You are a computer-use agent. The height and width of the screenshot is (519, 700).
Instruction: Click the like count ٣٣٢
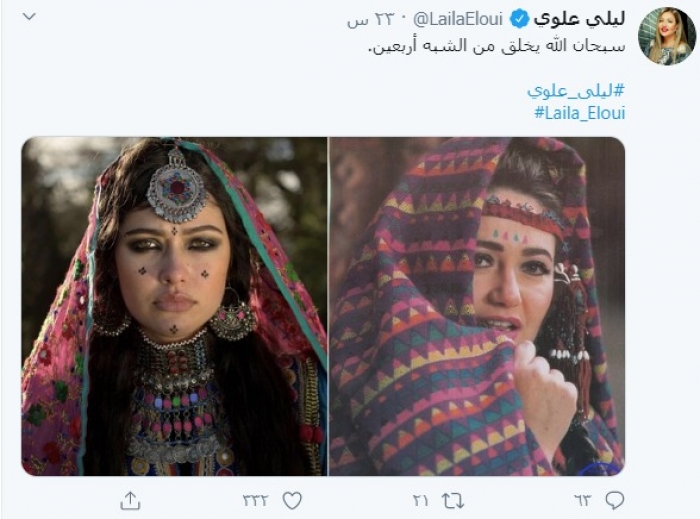(258, 498)
